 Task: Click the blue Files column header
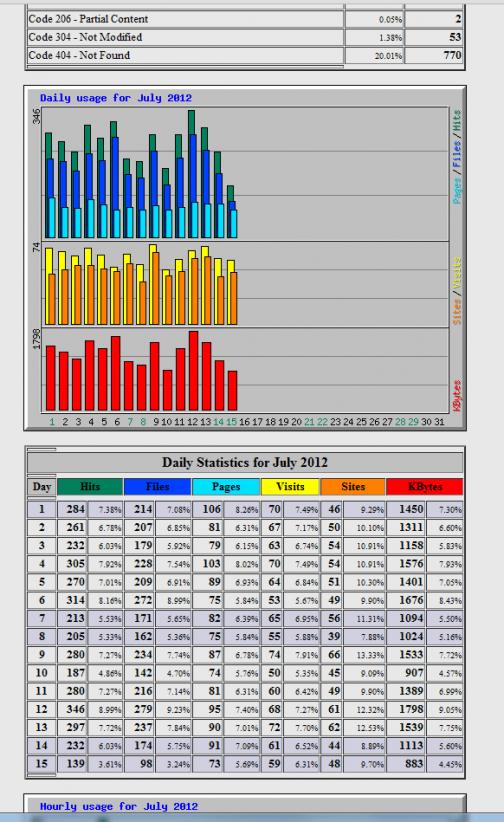click(157, 486)
